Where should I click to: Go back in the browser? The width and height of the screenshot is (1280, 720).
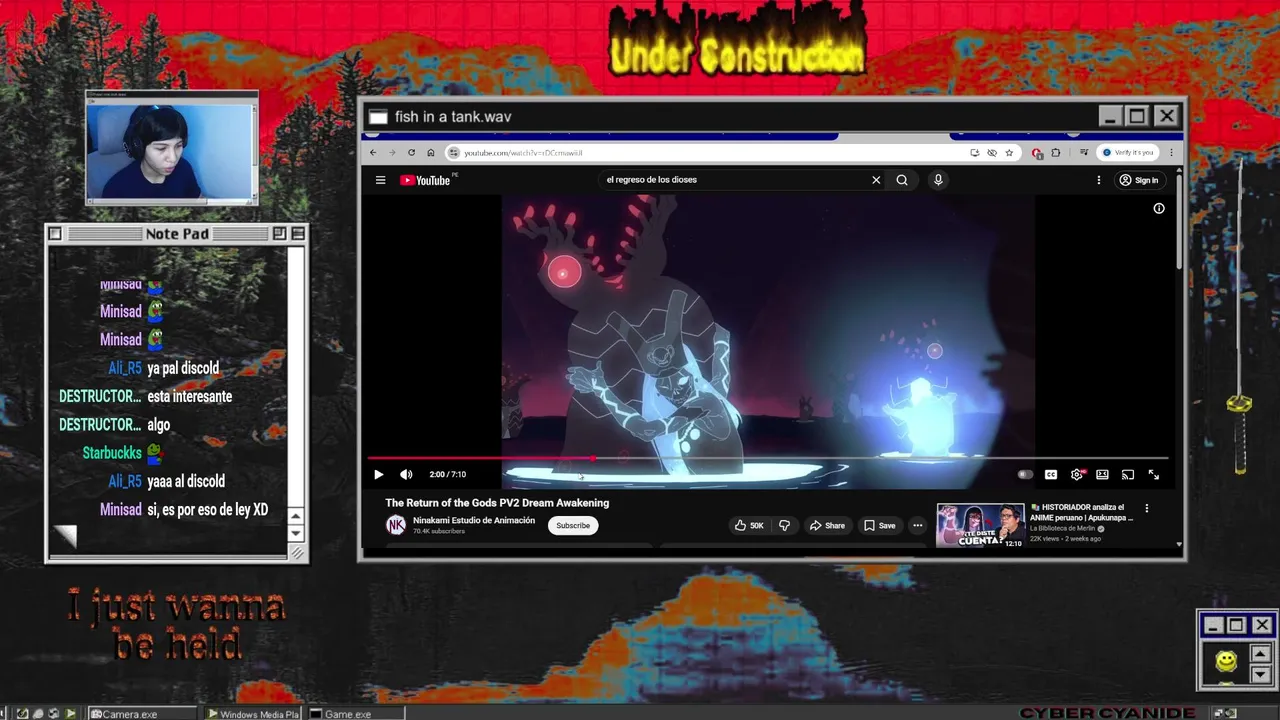click(373, 153)
